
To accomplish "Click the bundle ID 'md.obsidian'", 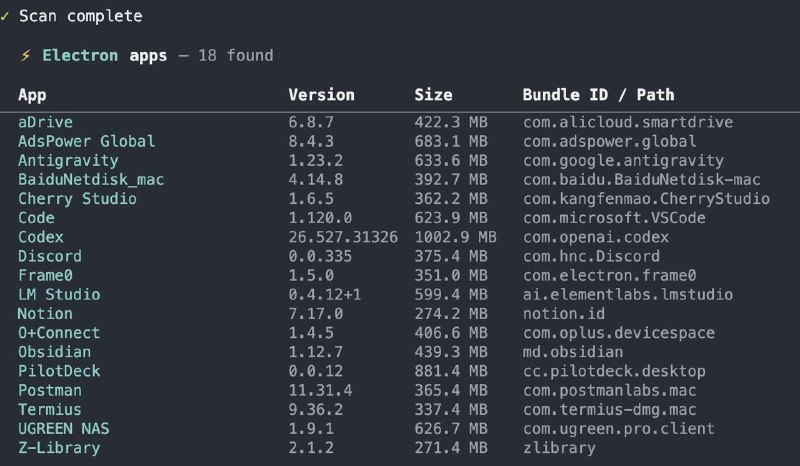I will (573, 352).
